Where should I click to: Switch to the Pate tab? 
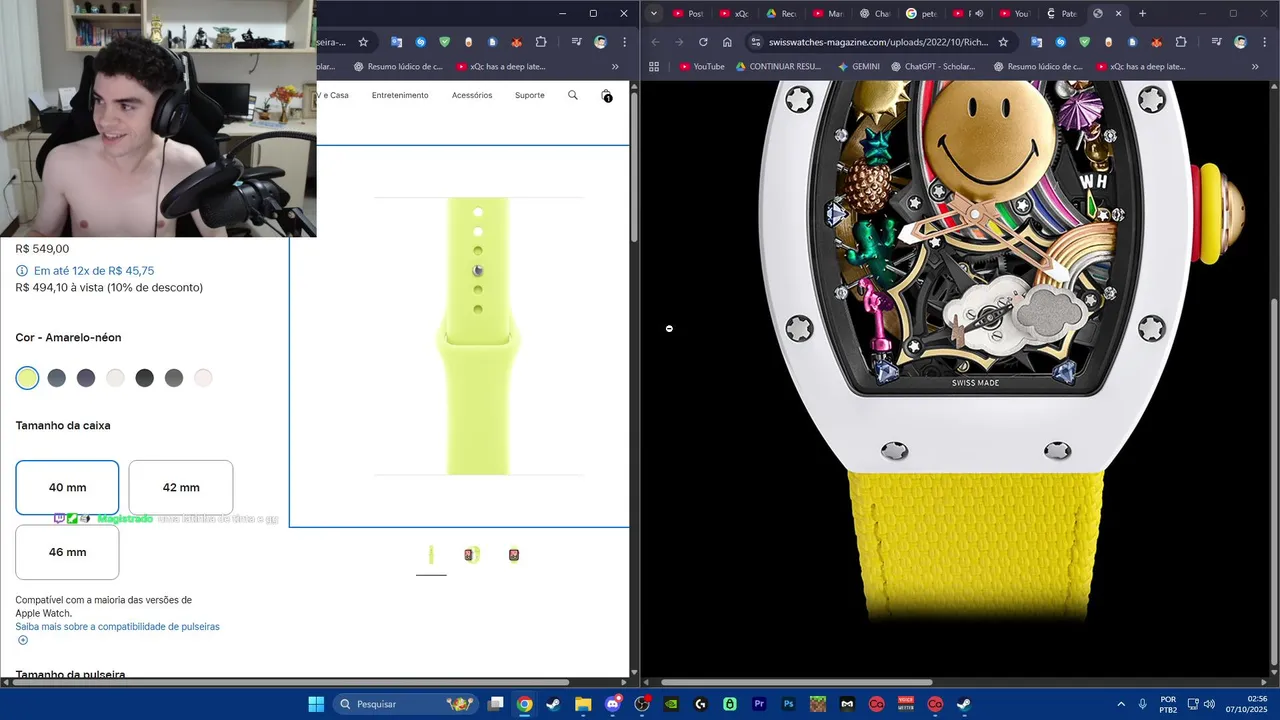1060,13
